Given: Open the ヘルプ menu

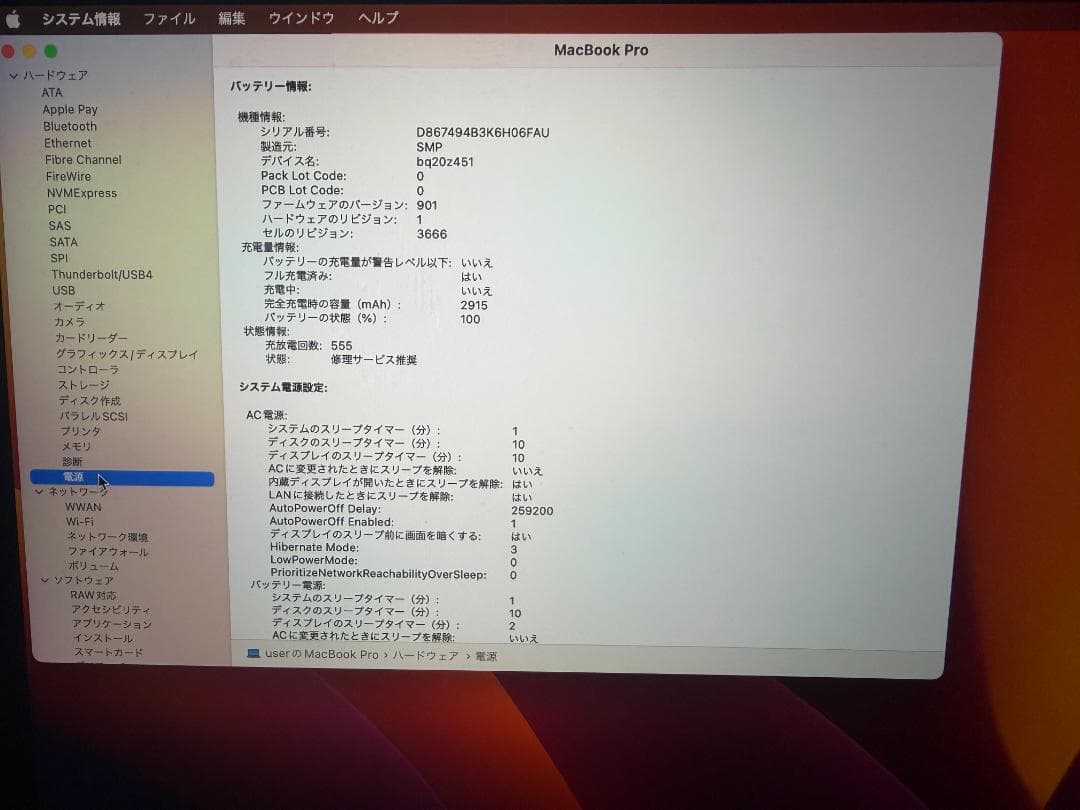Looking at the screenshot, I should coord(377,17).
